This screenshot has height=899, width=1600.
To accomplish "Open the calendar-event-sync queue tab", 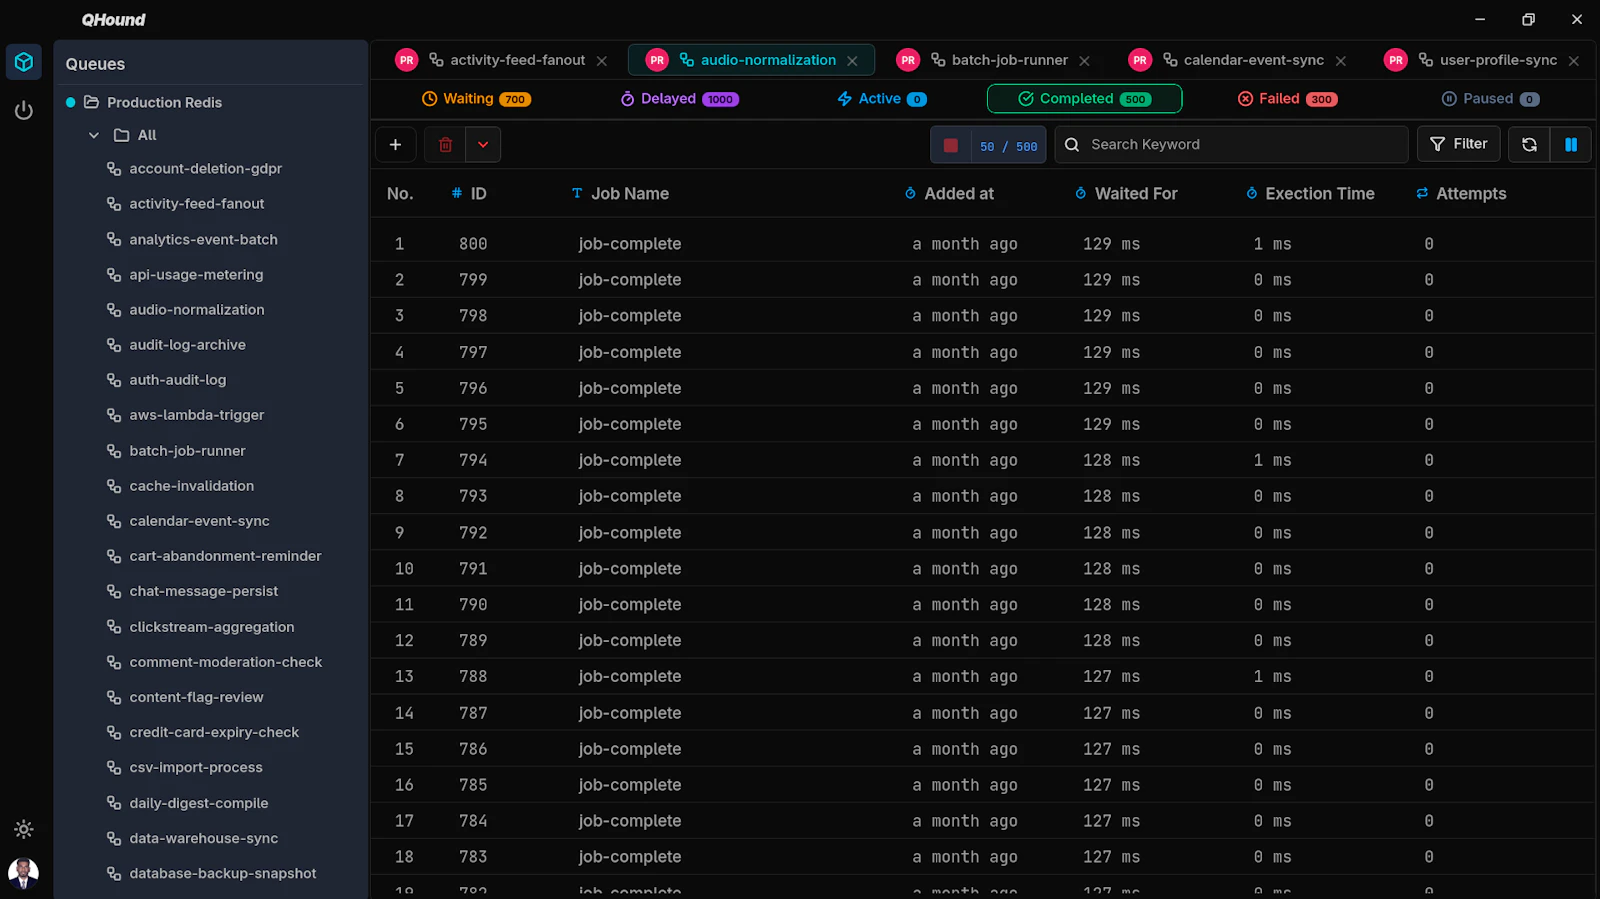I will click(1238, 60).
